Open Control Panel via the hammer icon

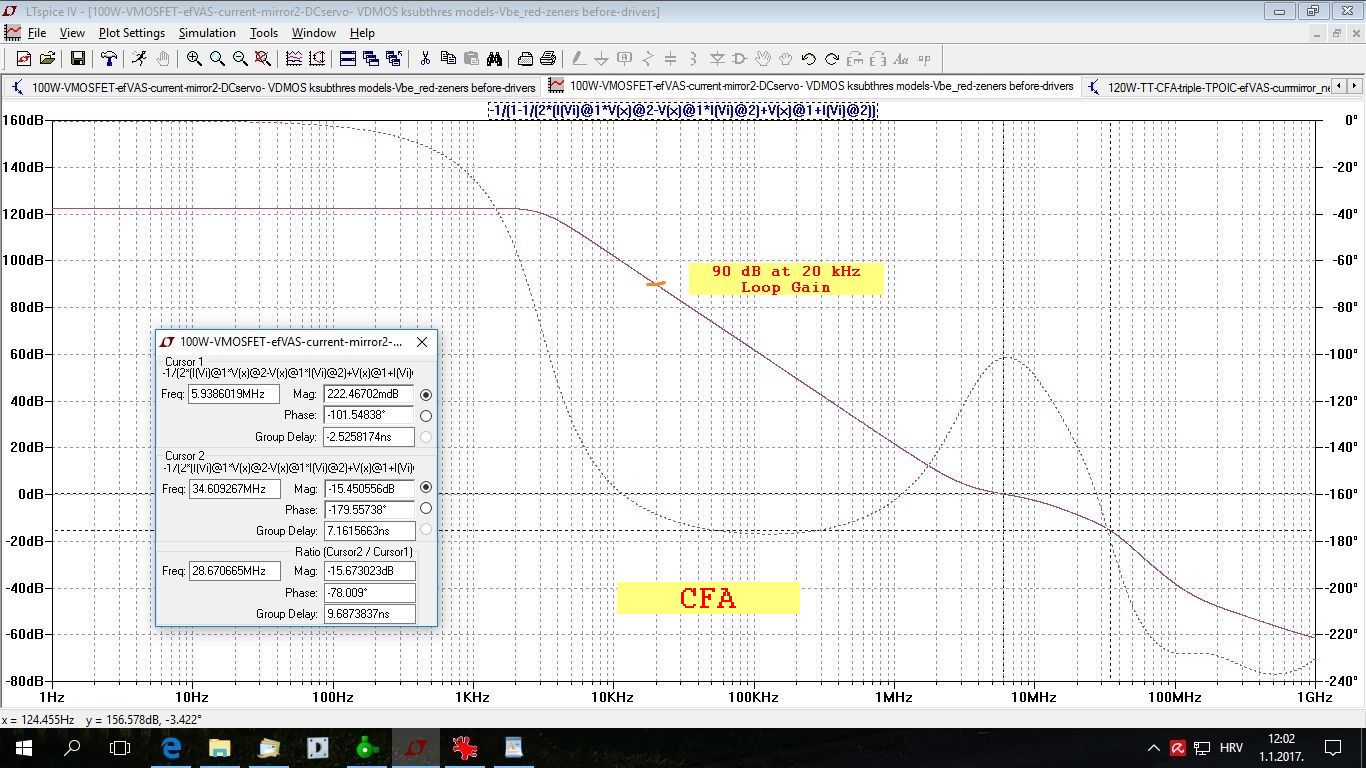coord(108,59)
